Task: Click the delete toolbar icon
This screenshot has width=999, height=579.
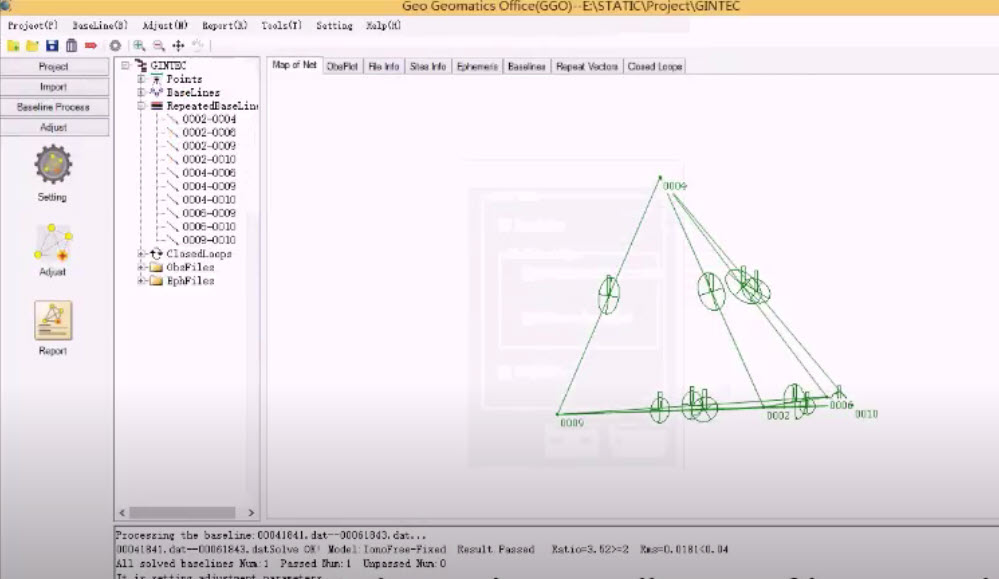Action: coord(72,44)
